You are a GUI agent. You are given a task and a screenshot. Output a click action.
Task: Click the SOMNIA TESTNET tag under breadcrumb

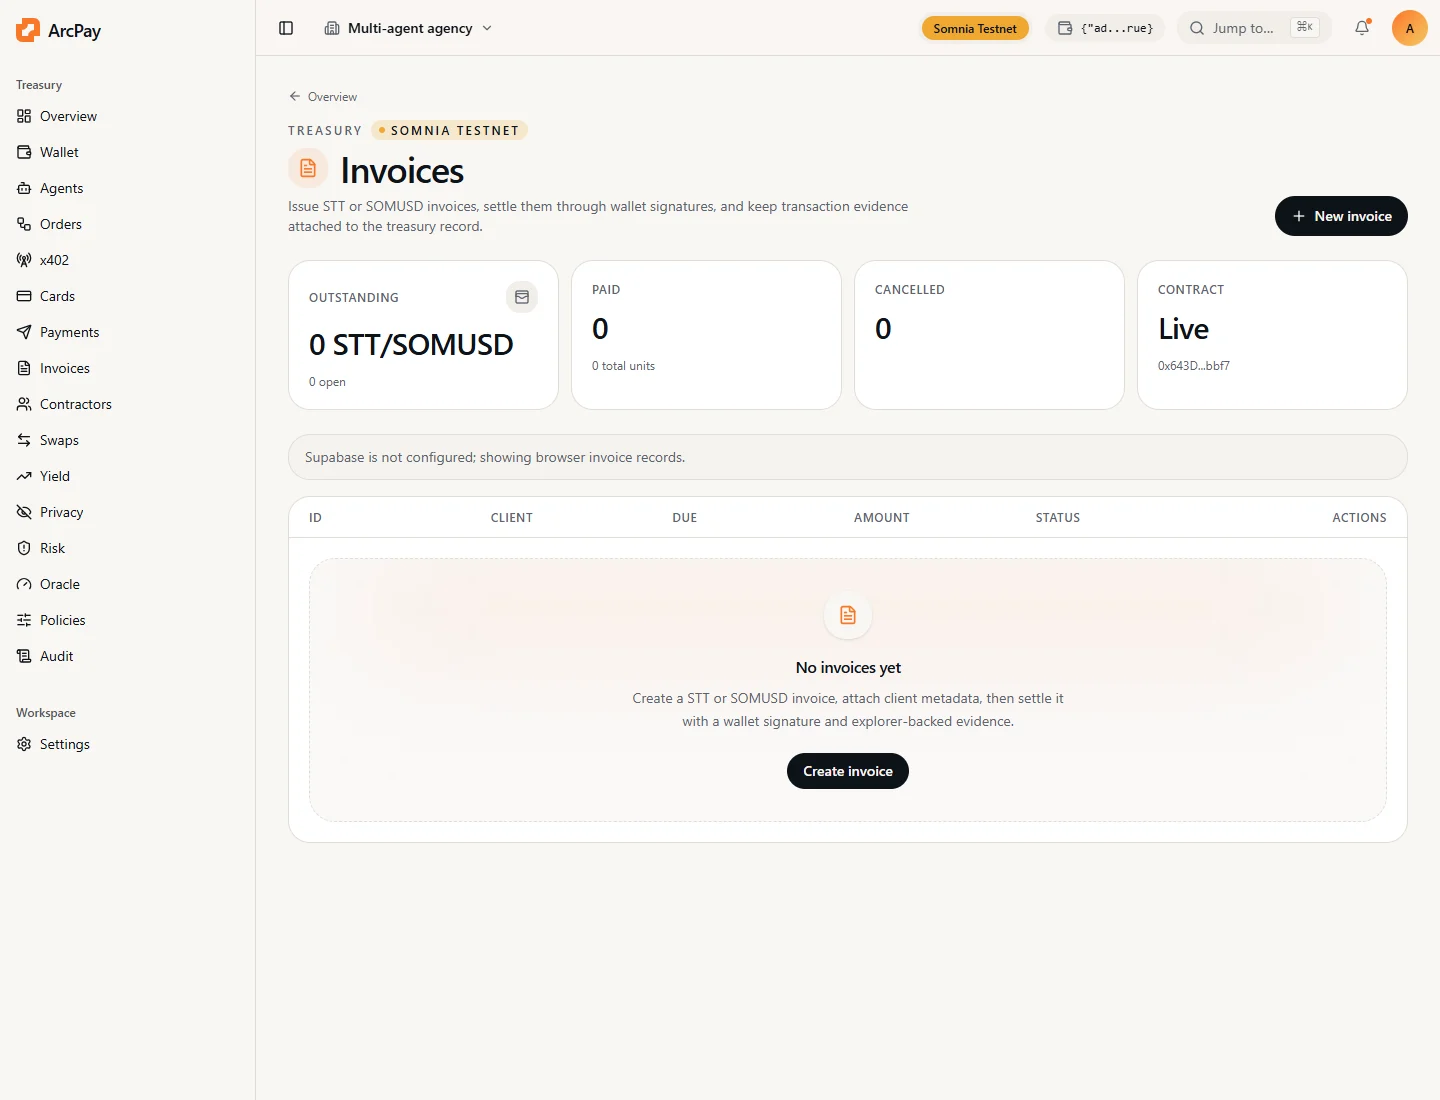pyautogui.click(x=450, y=130)
